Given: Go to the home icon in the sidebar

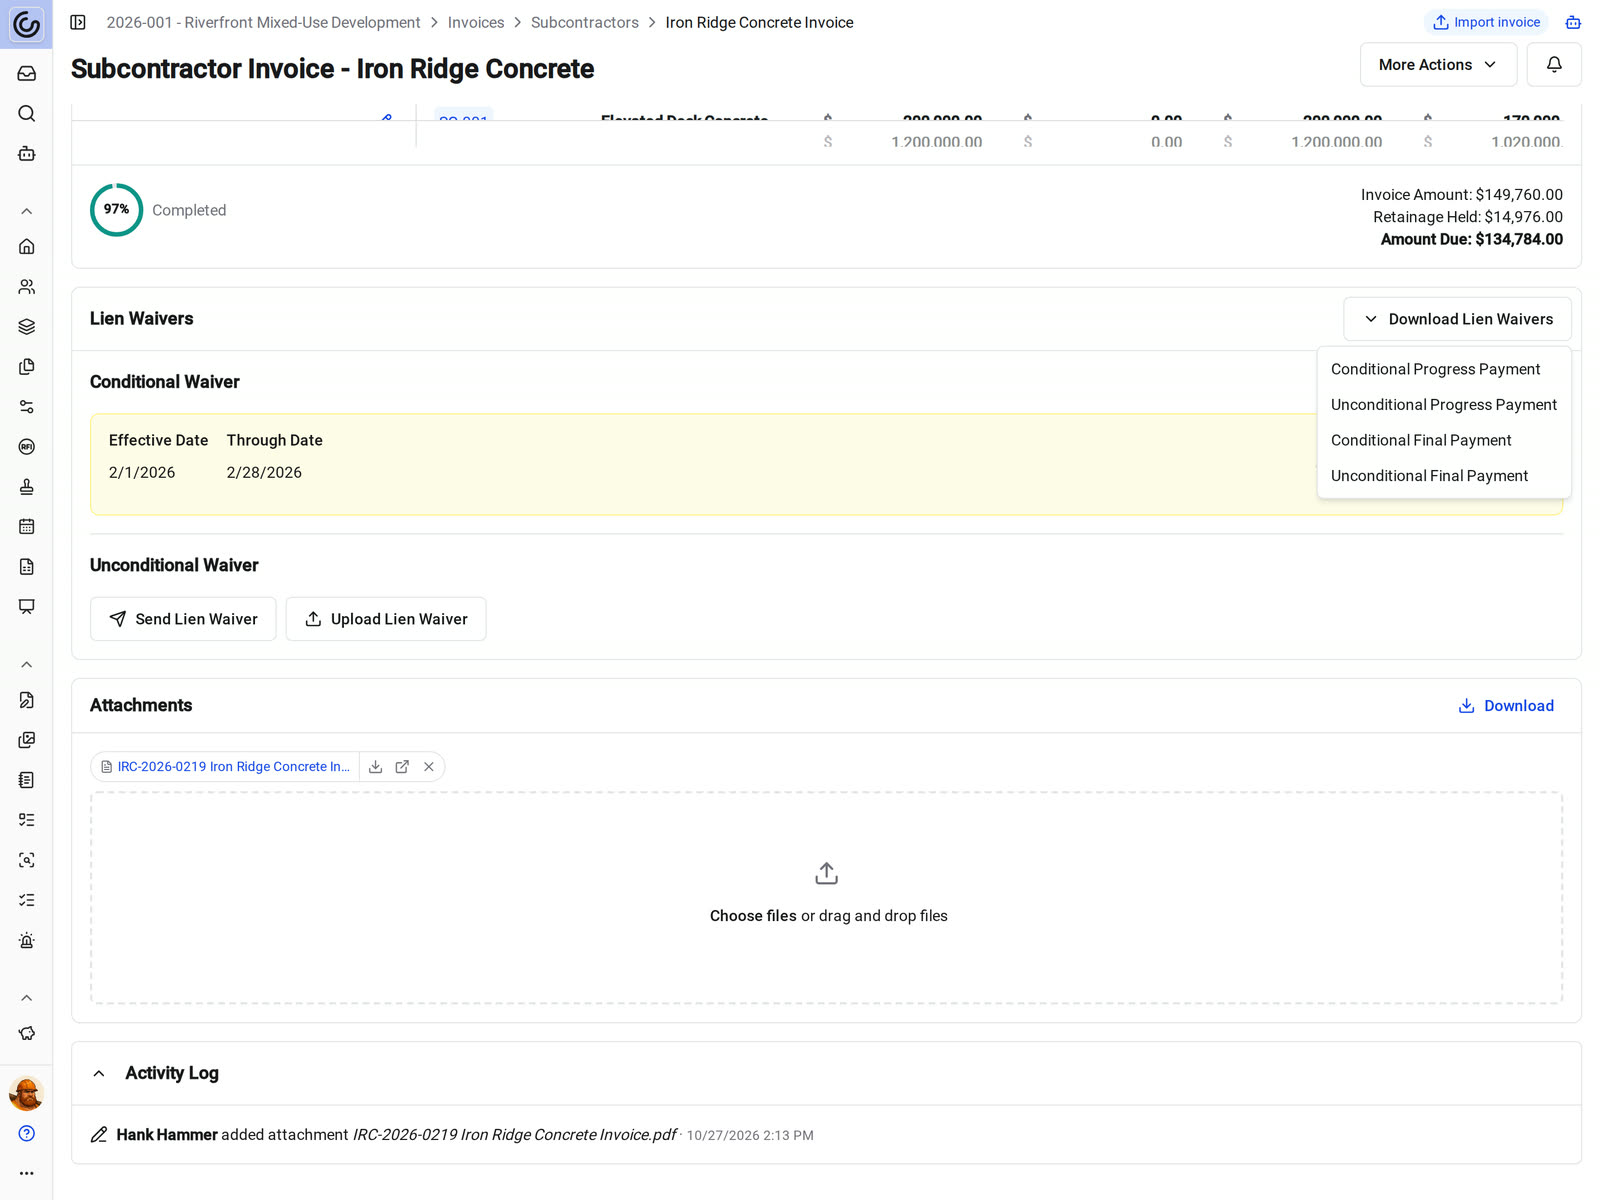Looking at the screenshot, I should click(x=27, y=247).
